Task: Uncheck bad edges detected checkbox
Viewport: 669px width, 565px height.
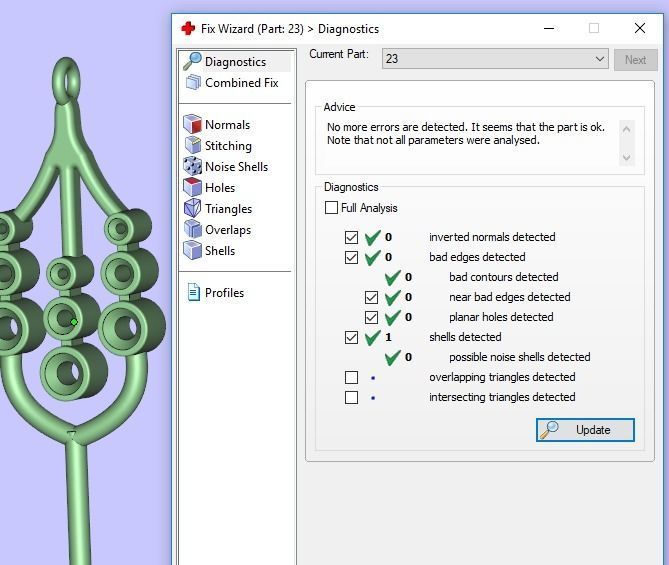Action: (x=351, y=257)
